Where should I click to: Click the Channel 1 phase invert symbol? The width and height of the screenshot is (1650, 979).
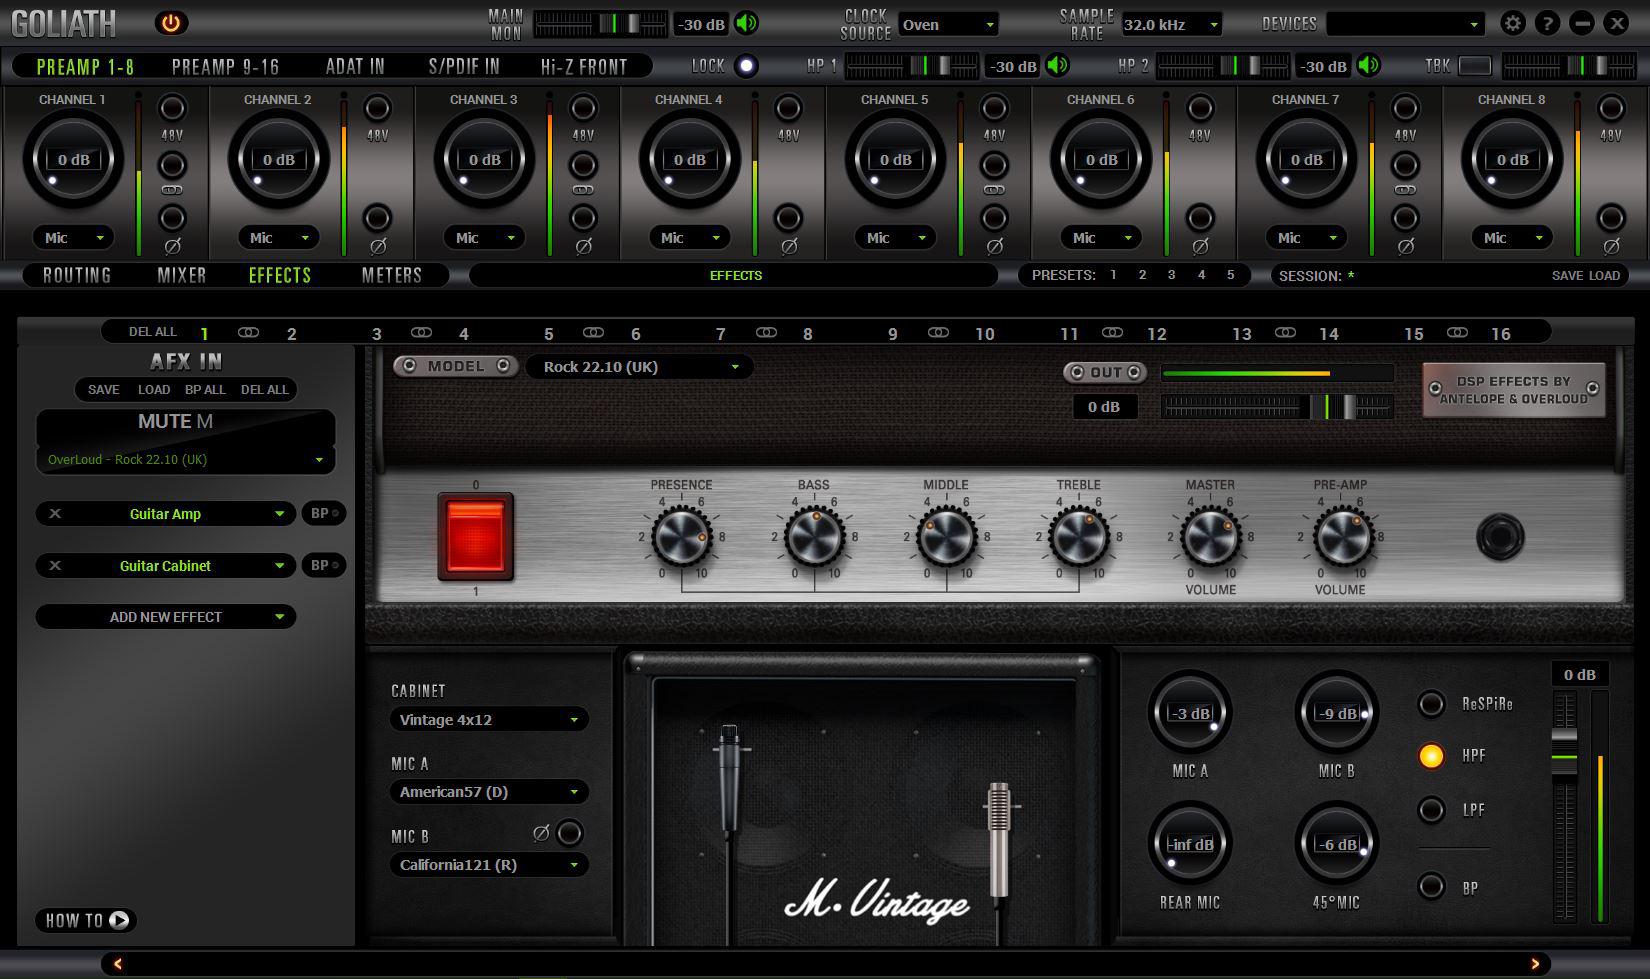click(x=172, y=246)
